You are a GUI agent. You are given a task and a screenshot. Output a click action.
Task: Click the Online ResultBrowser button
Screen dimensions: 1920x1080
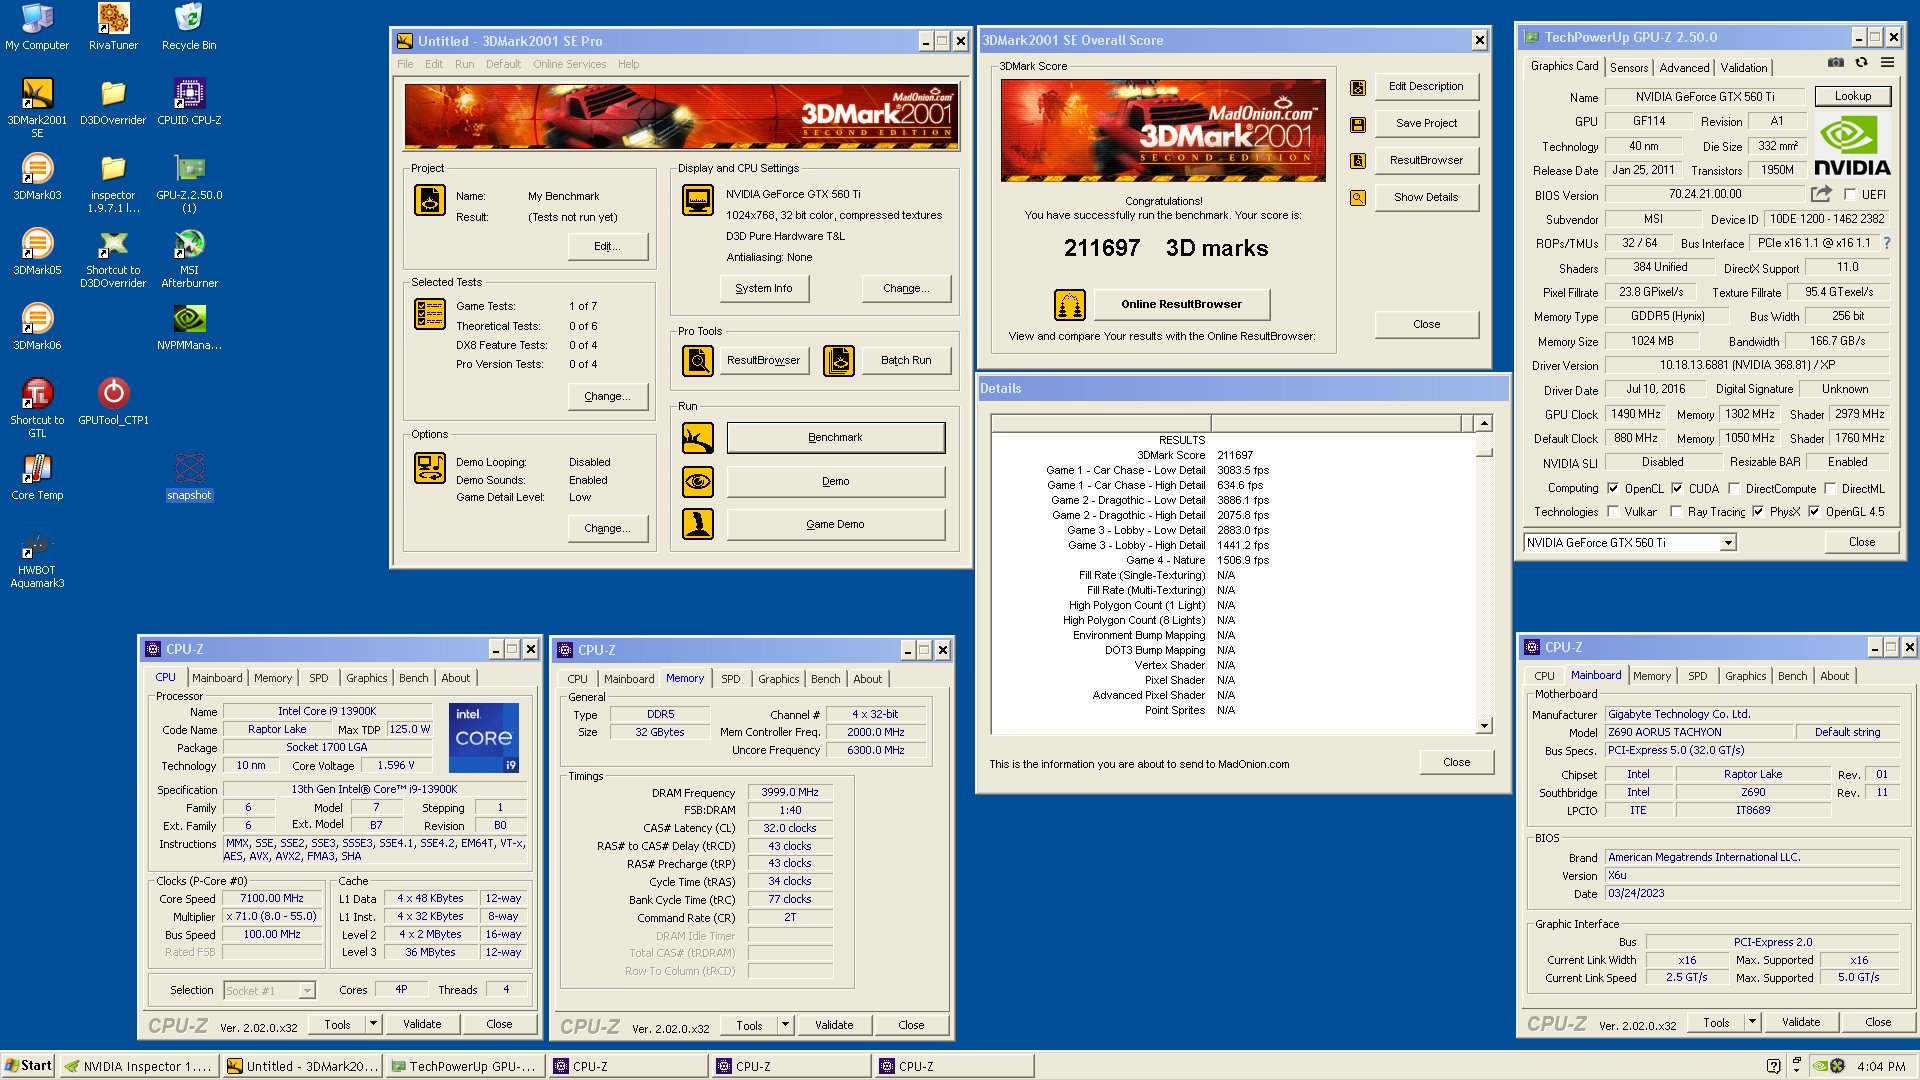pyautogui.click(x=1181, y=304)
